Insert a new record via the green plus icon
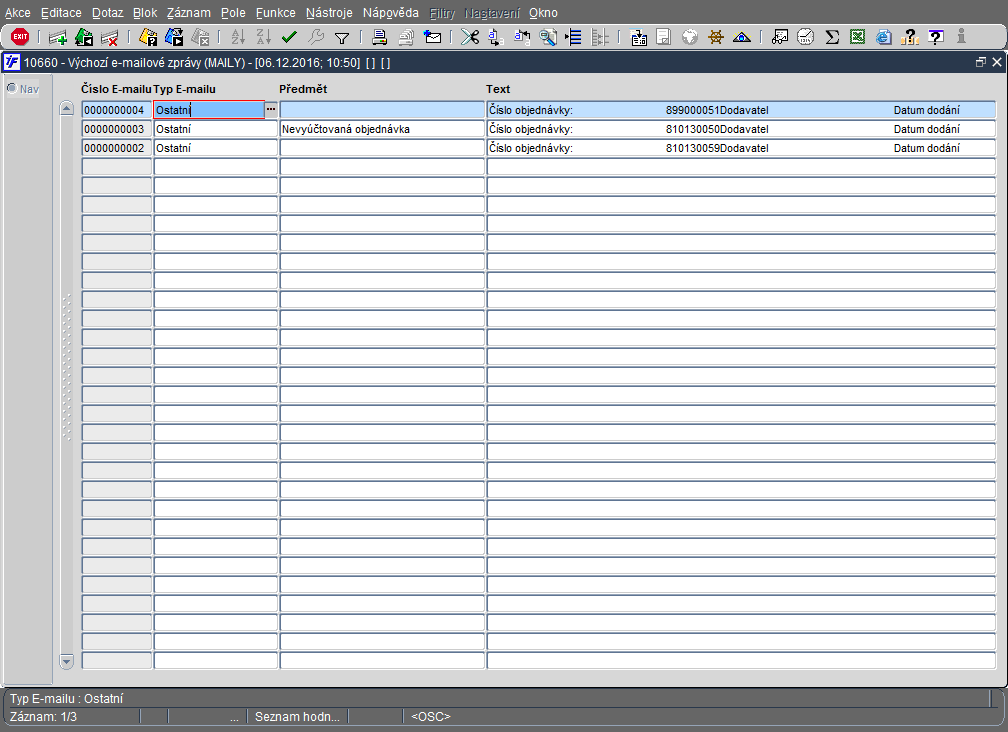The width and height of the screenshot is (1008, 732). pos(58,38)
